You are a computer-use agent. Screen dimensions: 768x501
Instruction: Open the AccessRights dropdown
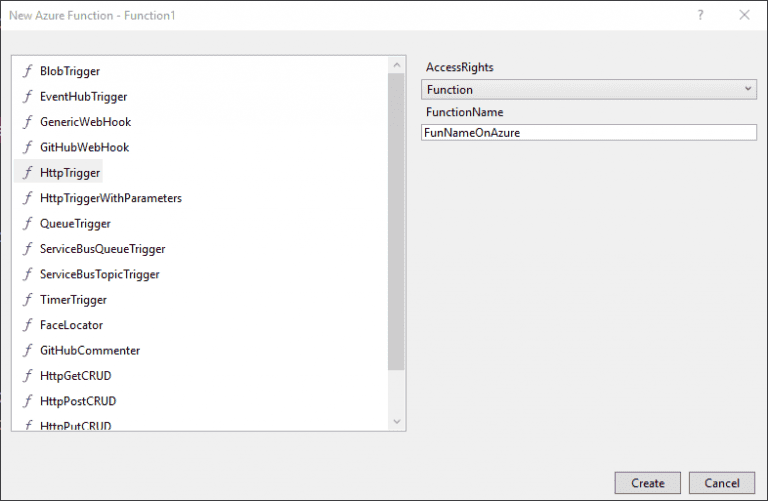tap(588, 89)
